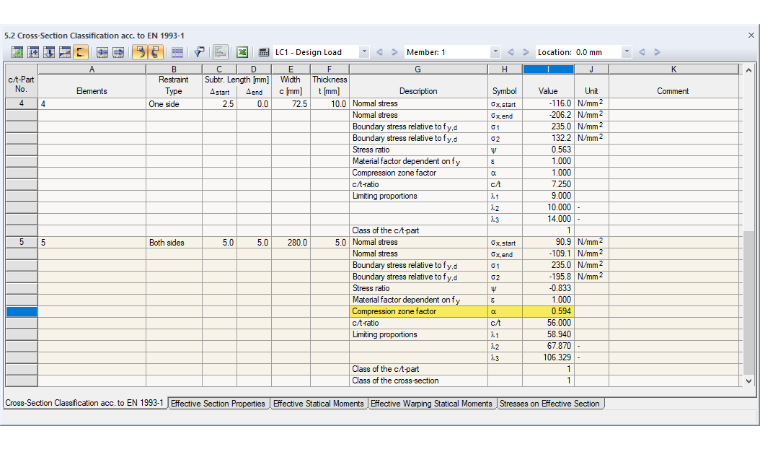
Task: Click the value -195.8 cell
Action: 548,276
